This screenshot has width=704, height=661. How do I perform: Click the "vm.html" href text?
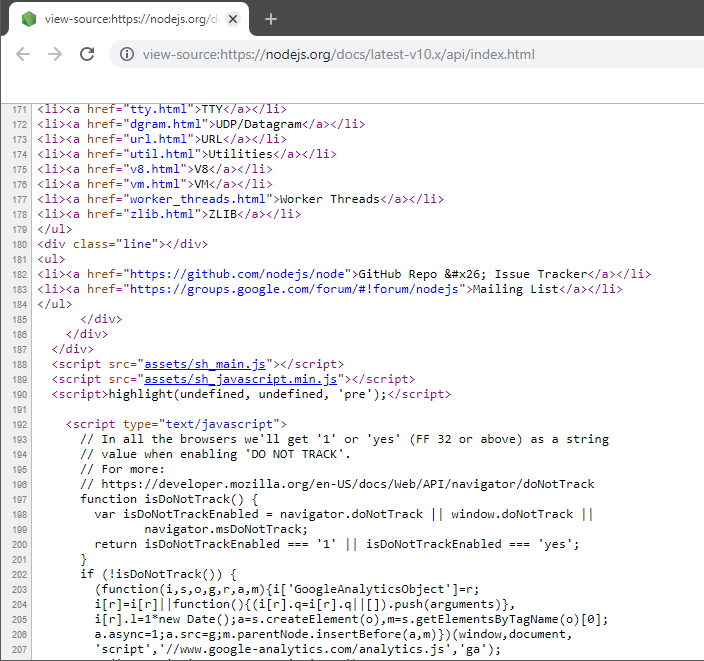point(154,184)
